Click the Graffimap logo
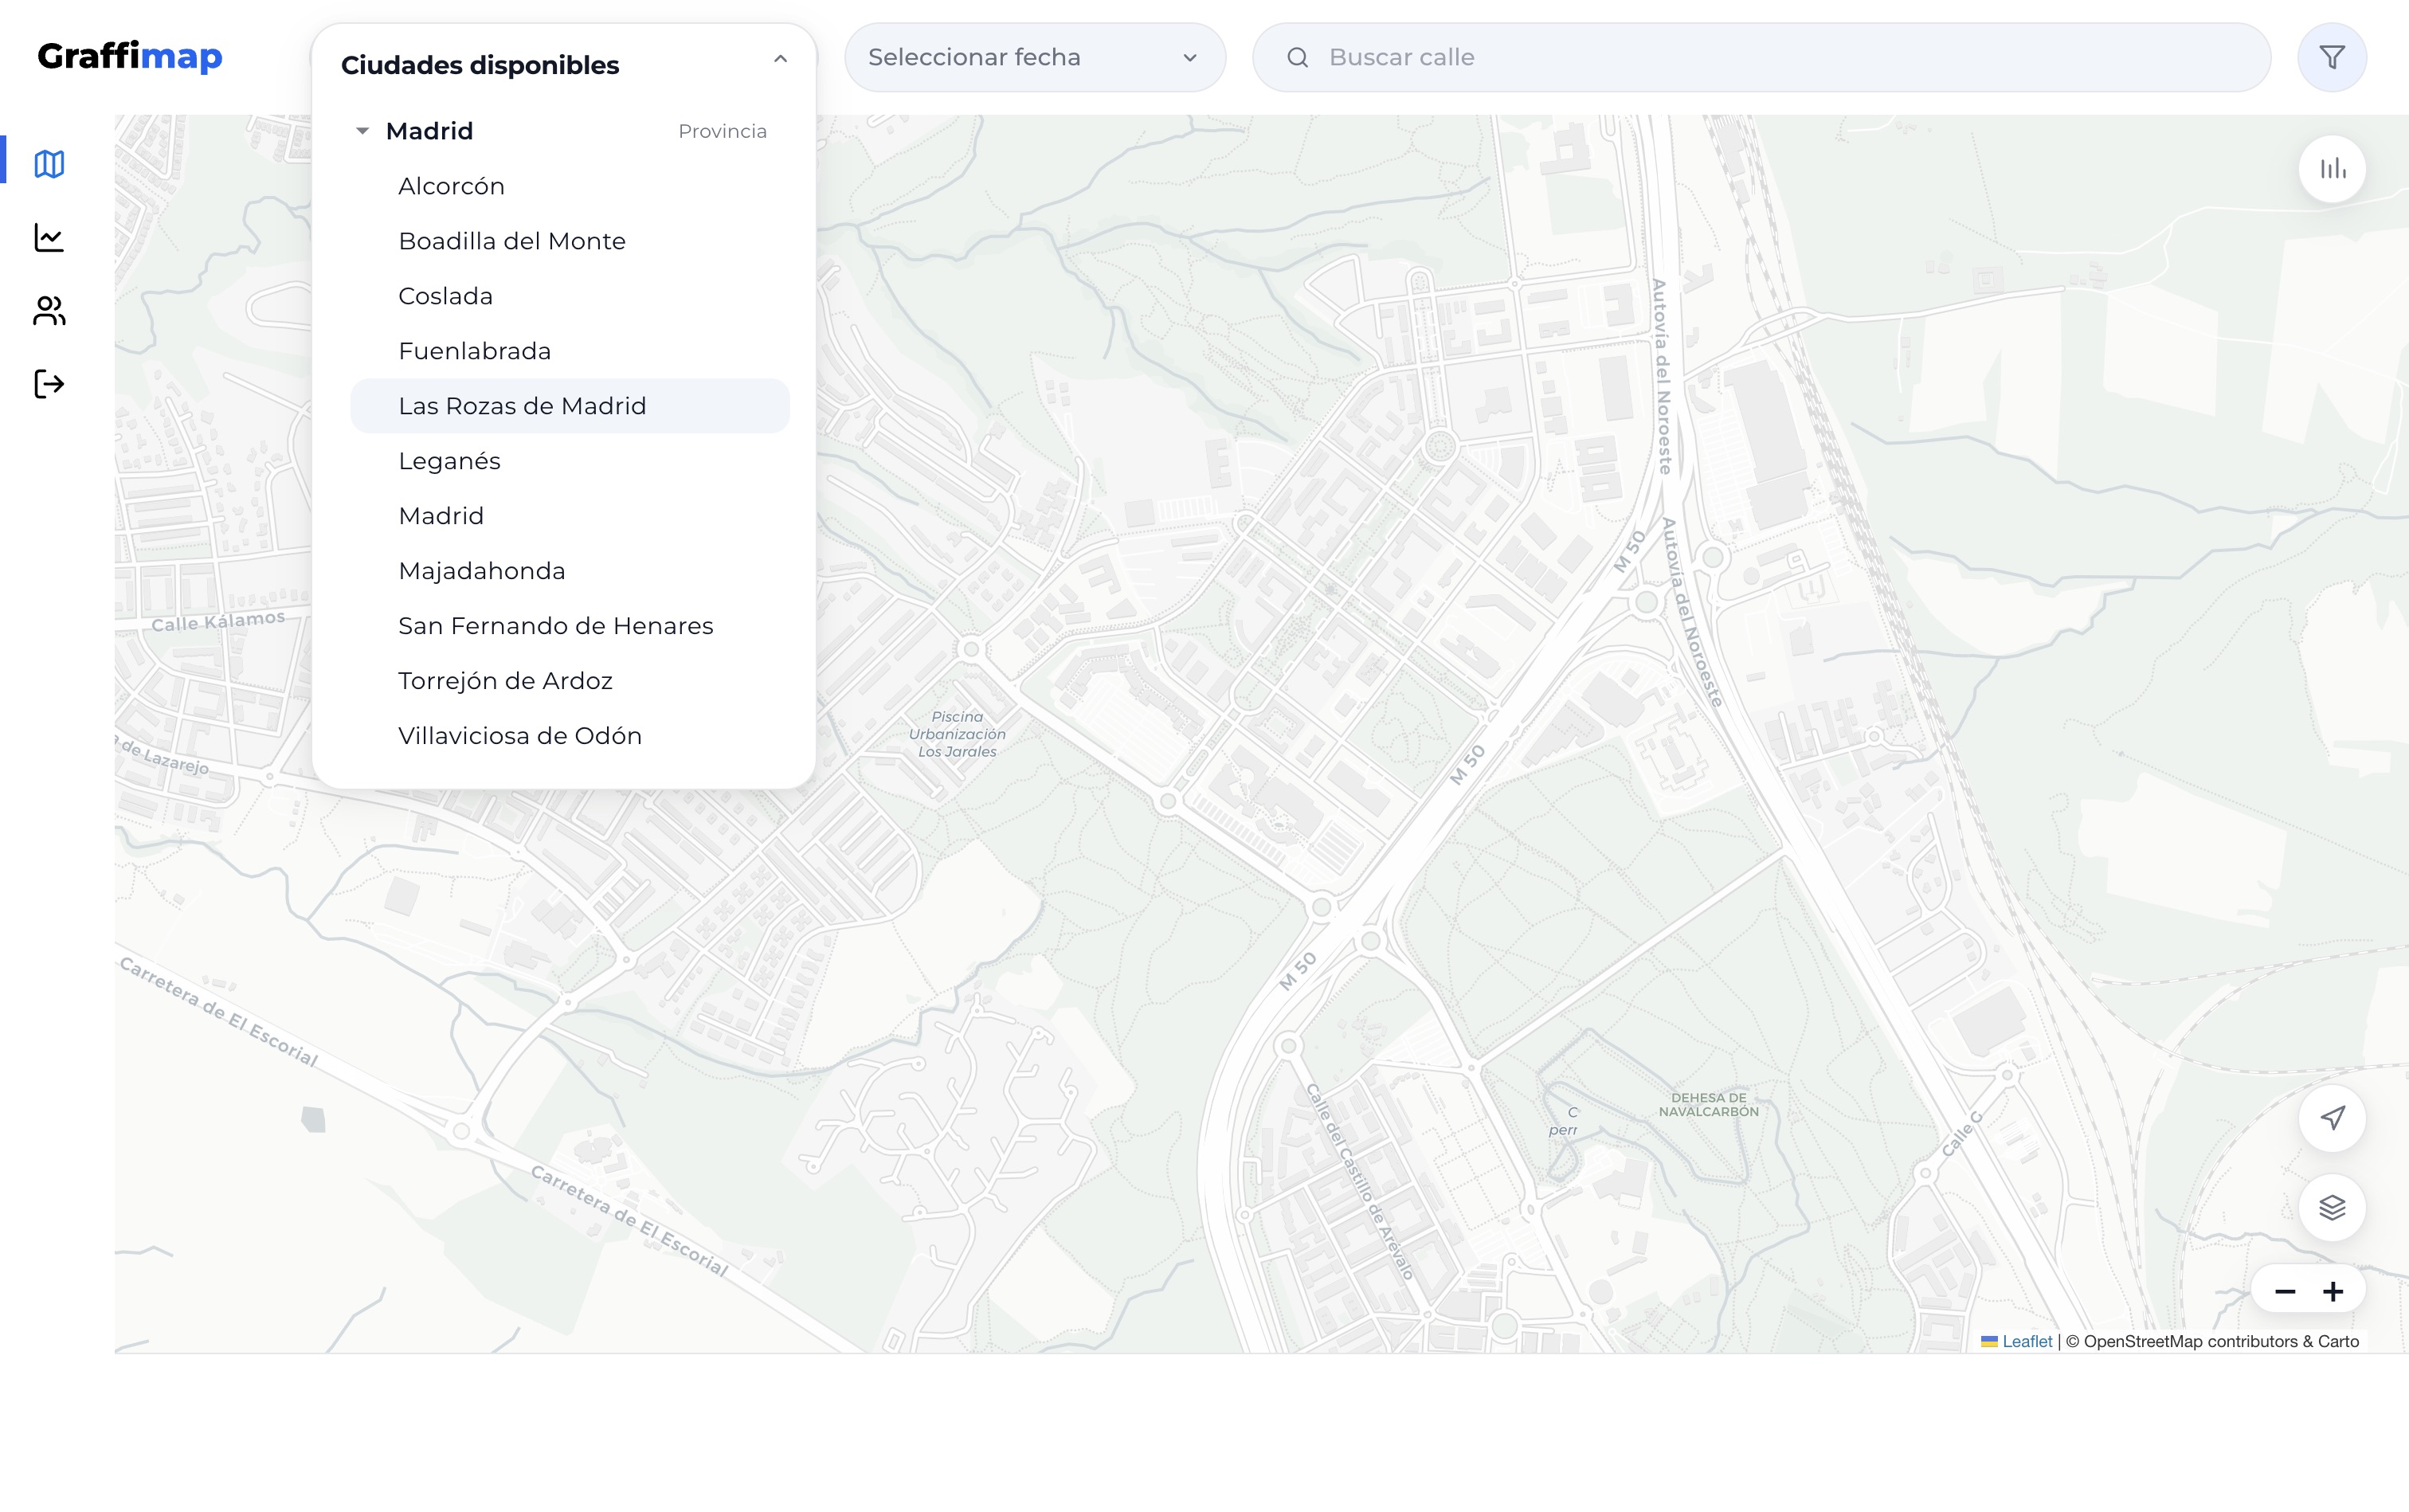The image size is (2409, 1512). coord(130,56)
